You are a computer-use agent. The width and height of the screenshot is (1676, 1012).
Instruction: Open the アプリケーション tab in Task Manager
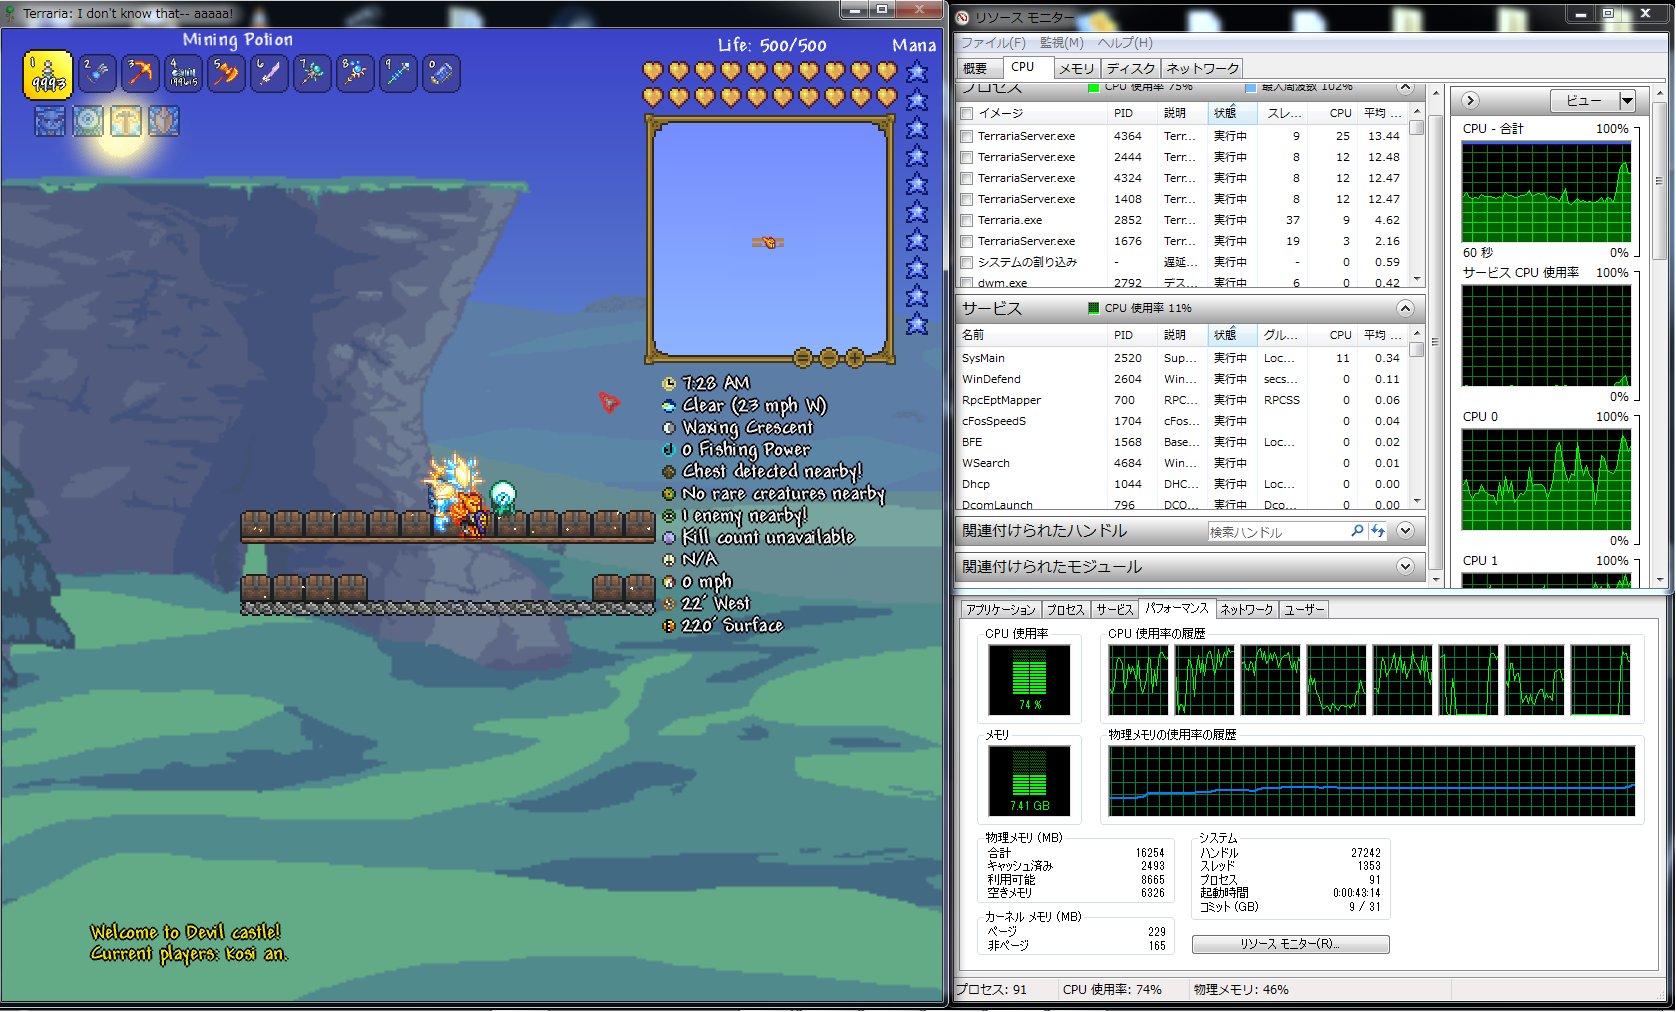click(x=1001, y=609)
